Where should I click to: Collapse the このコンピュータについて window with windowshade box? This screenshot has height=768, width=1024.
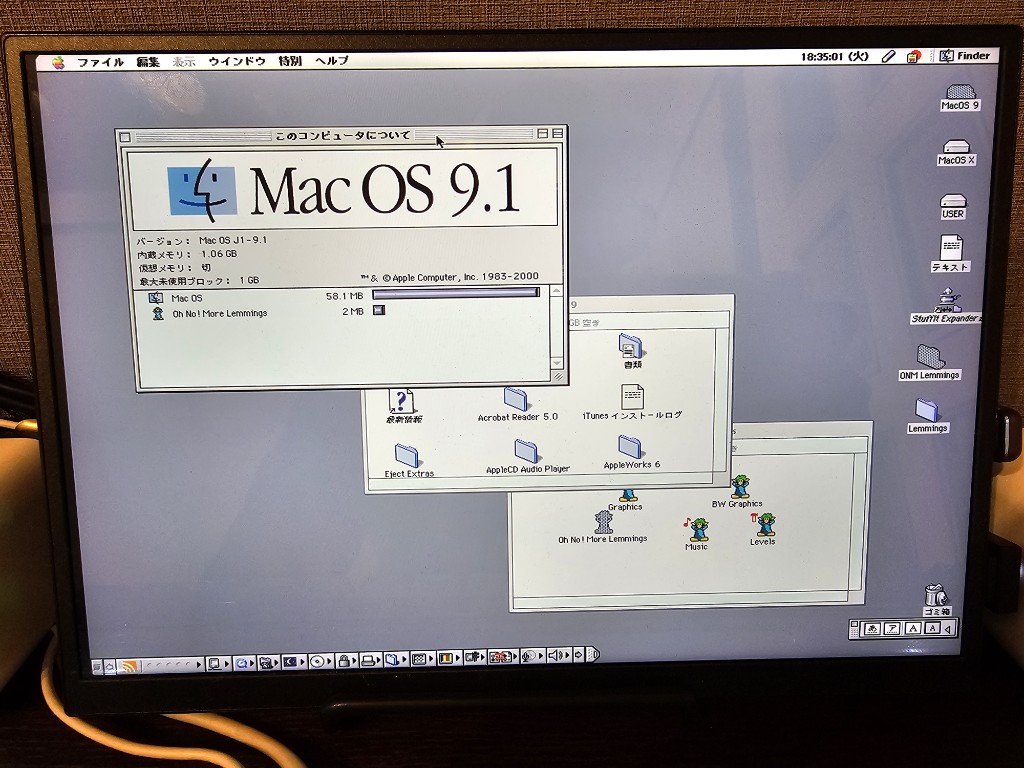pyautogui.click(x=558, y=133)
